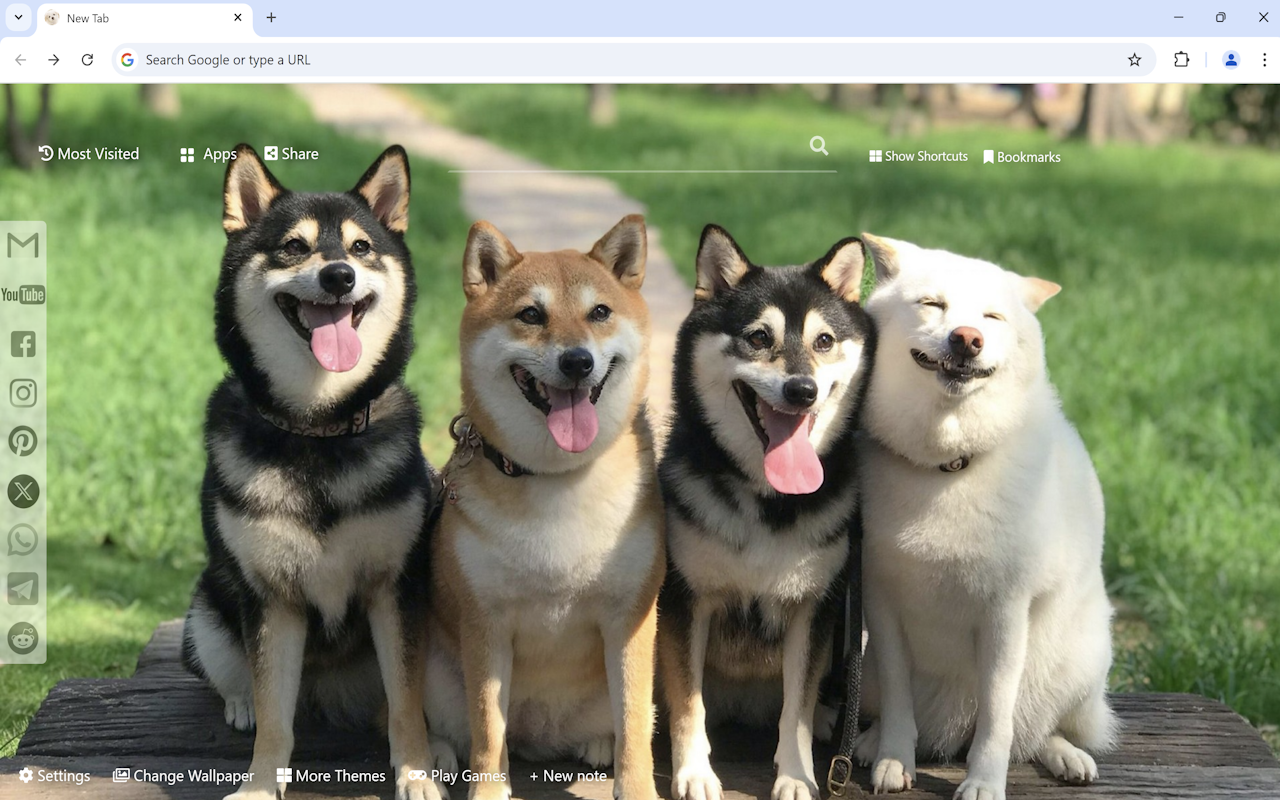Open Gmail from the sidebar
Screen dimensions: 1280x800
pyautogui.click(x=22, y=245)
